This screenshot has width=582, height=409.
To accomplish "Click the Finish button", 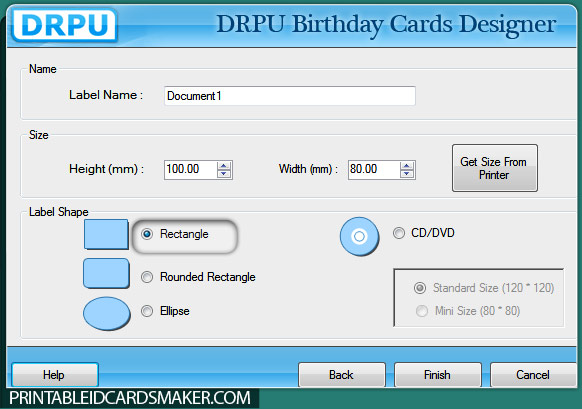I will pos(438,375).
